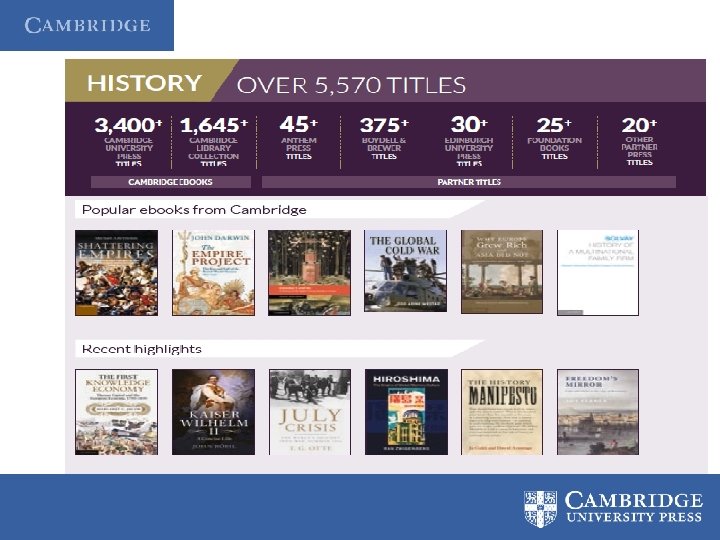Select the Kaiser Wilhelm II cover
Viewport: 720px width, 540px height.
(x=213, y=412)
